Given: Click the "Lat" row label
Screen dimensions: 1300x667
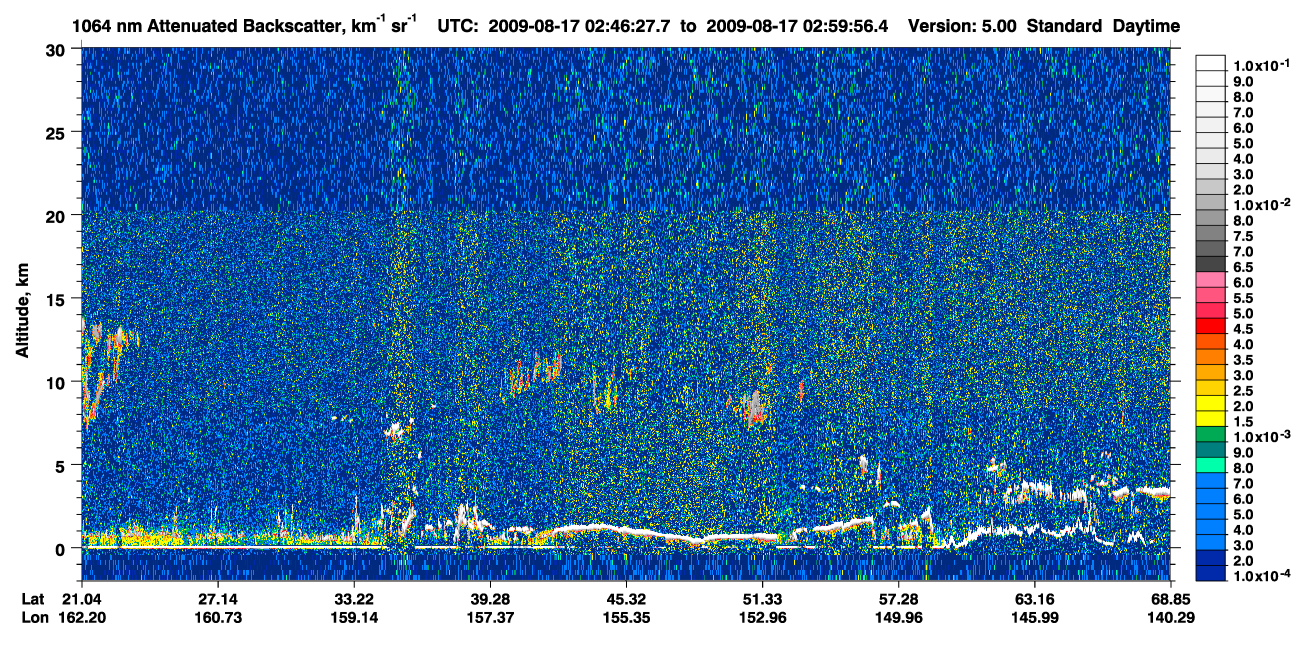Looking at the screenshot, I should (x=34, y=599).
